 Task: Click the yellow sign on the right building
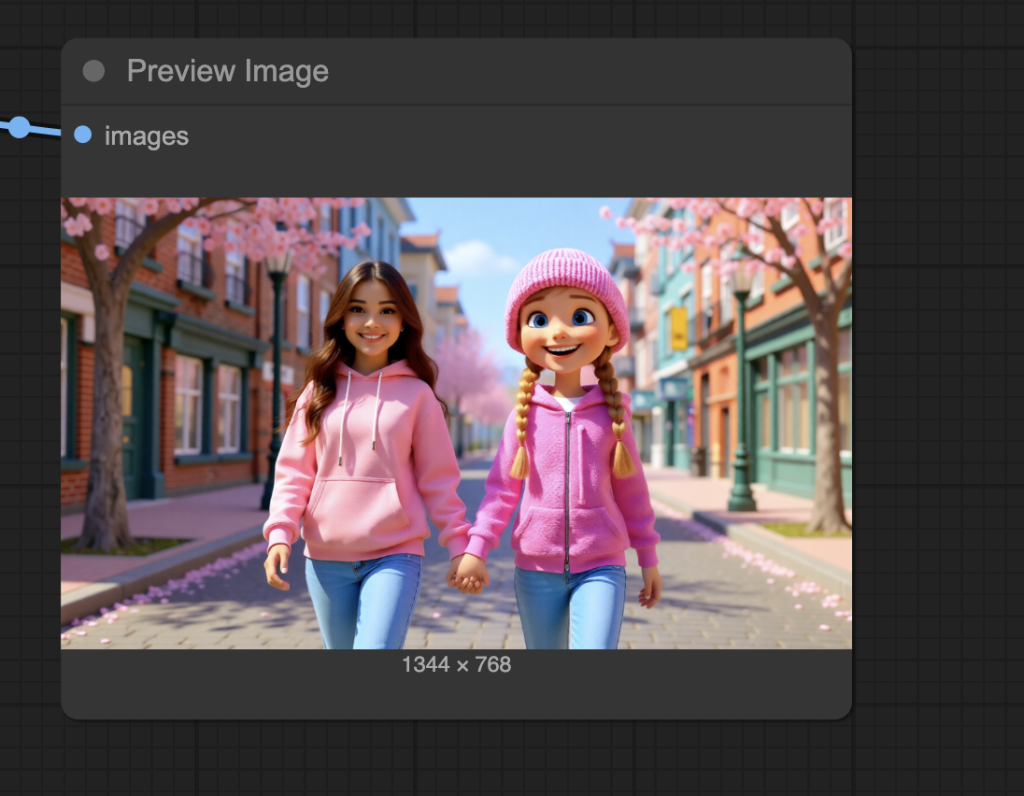coord(679,328)
